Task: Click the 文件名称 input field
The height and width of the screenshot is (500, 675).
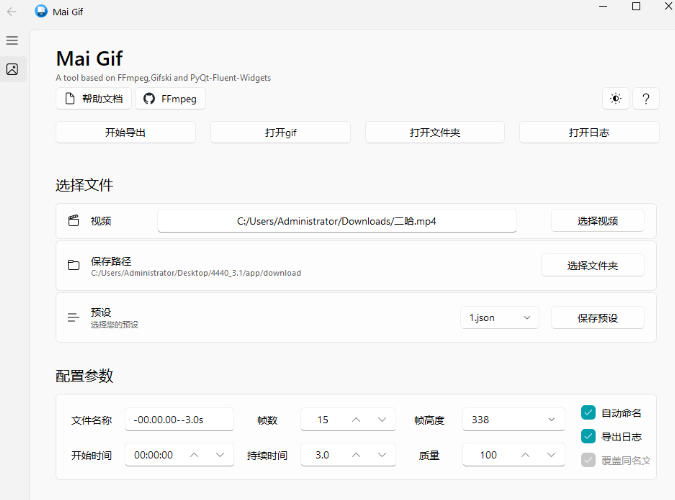Action: [179, 420]
